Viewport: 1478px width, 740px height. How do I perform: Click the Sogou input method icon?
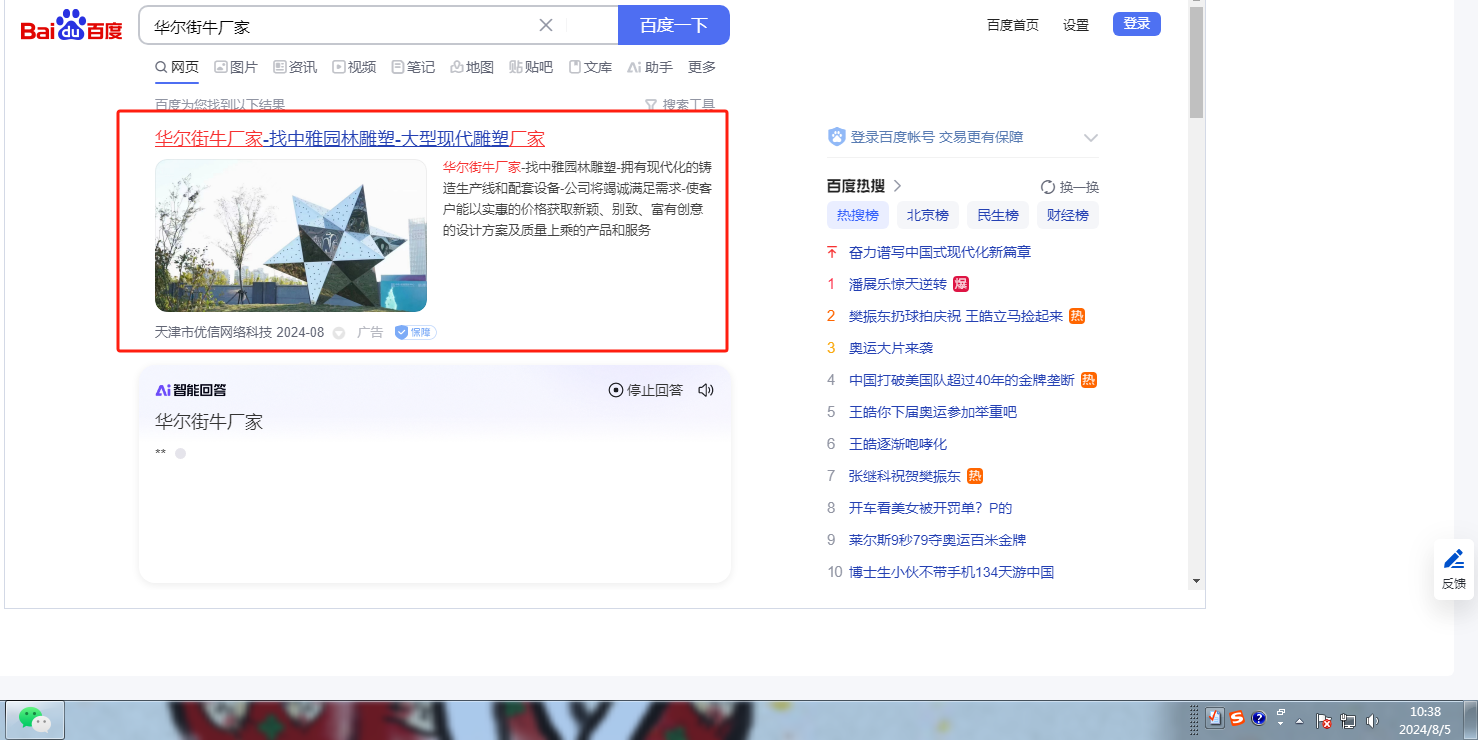pos(1238,719)
